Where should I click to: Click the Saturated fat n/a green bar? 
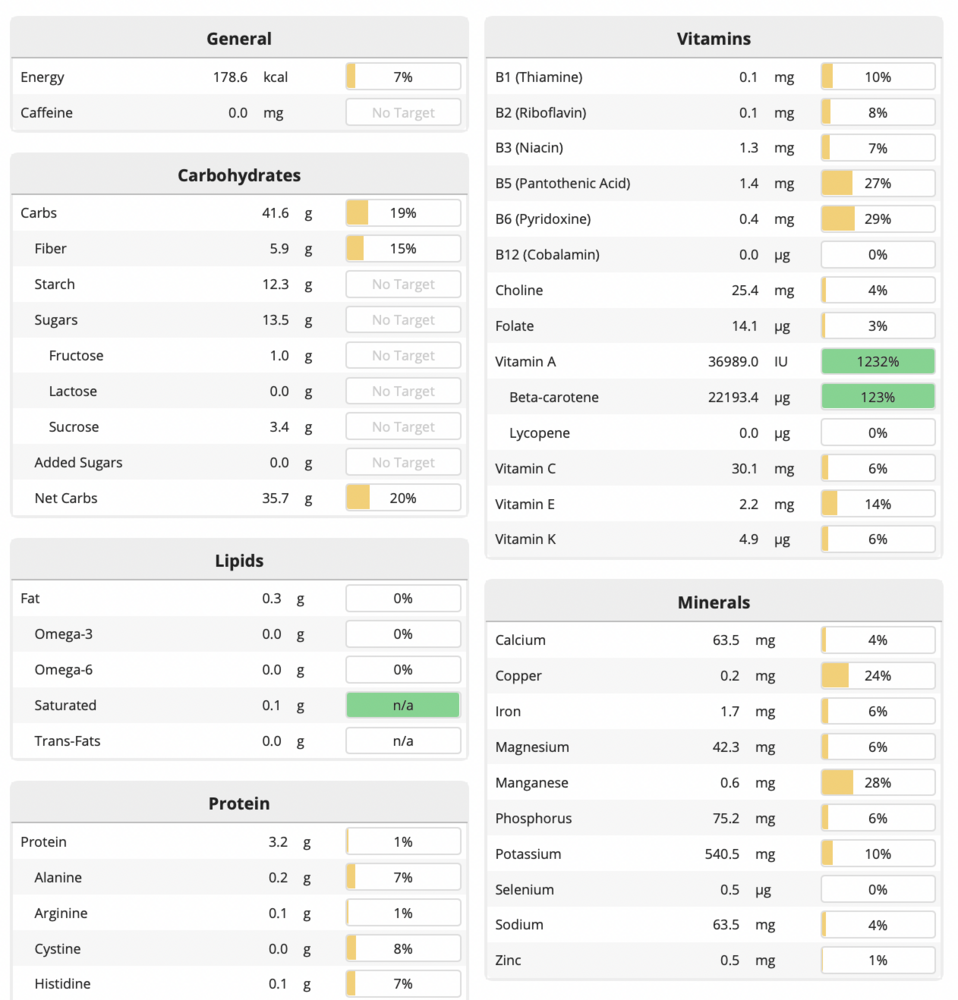point(403,705)
